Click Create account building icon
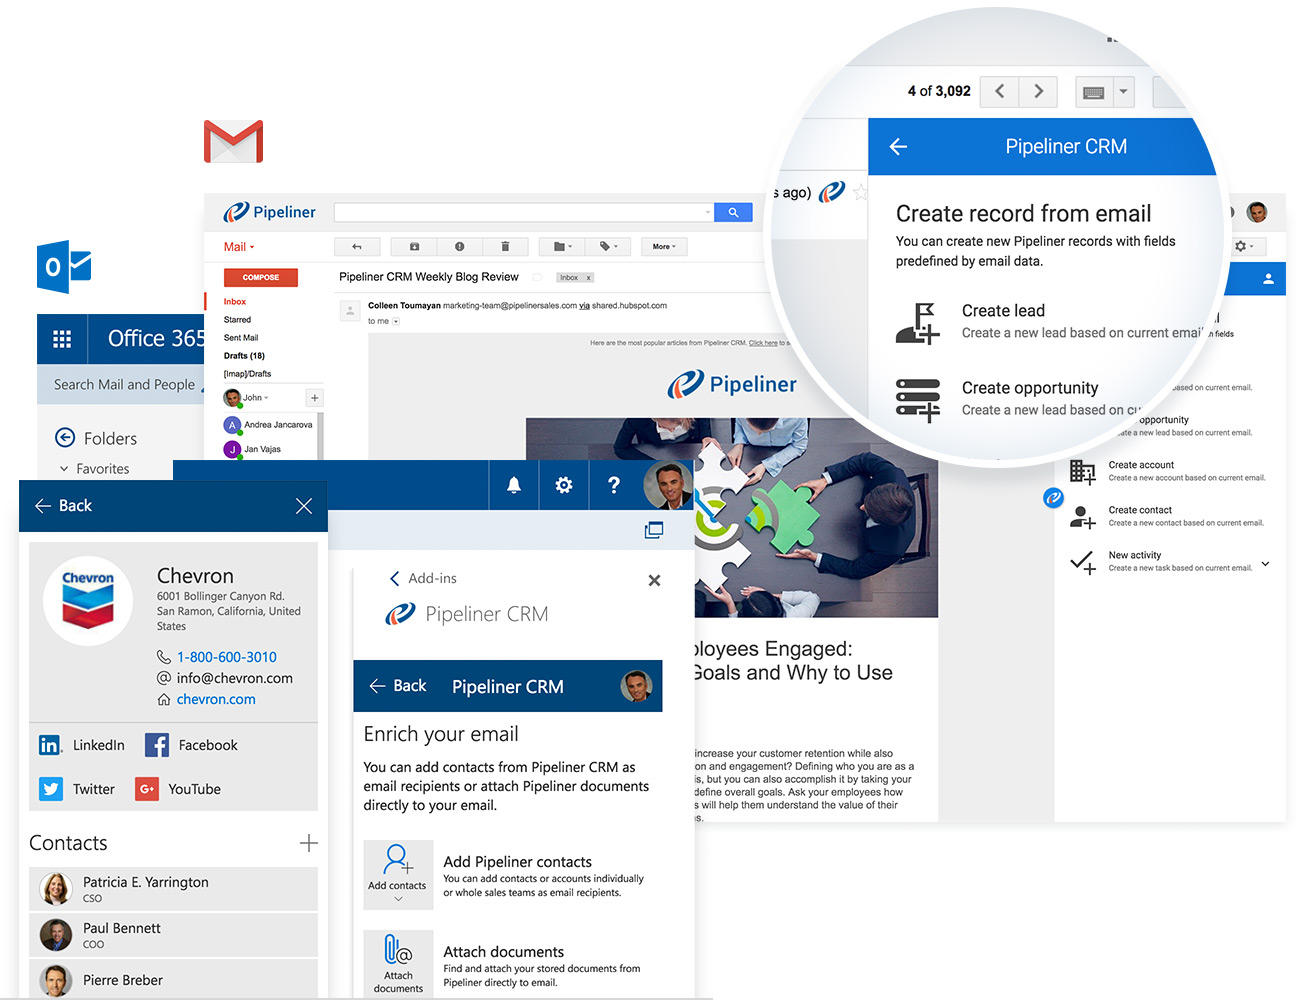 (1083, 471)
